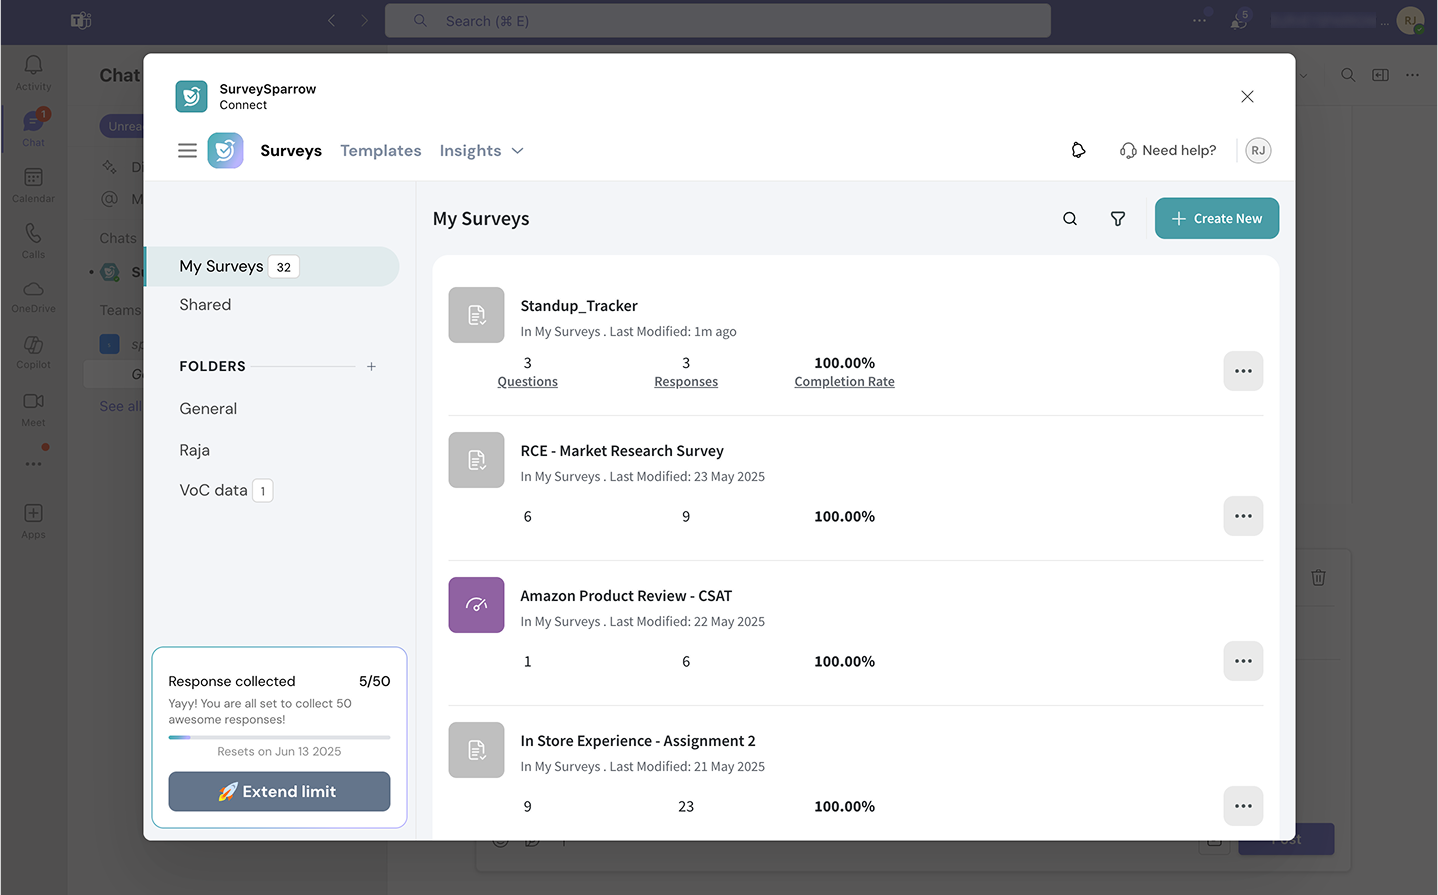Click the response collected progress bar
Viewport: 1438px width, 895px height.
(x=279, y=737)
